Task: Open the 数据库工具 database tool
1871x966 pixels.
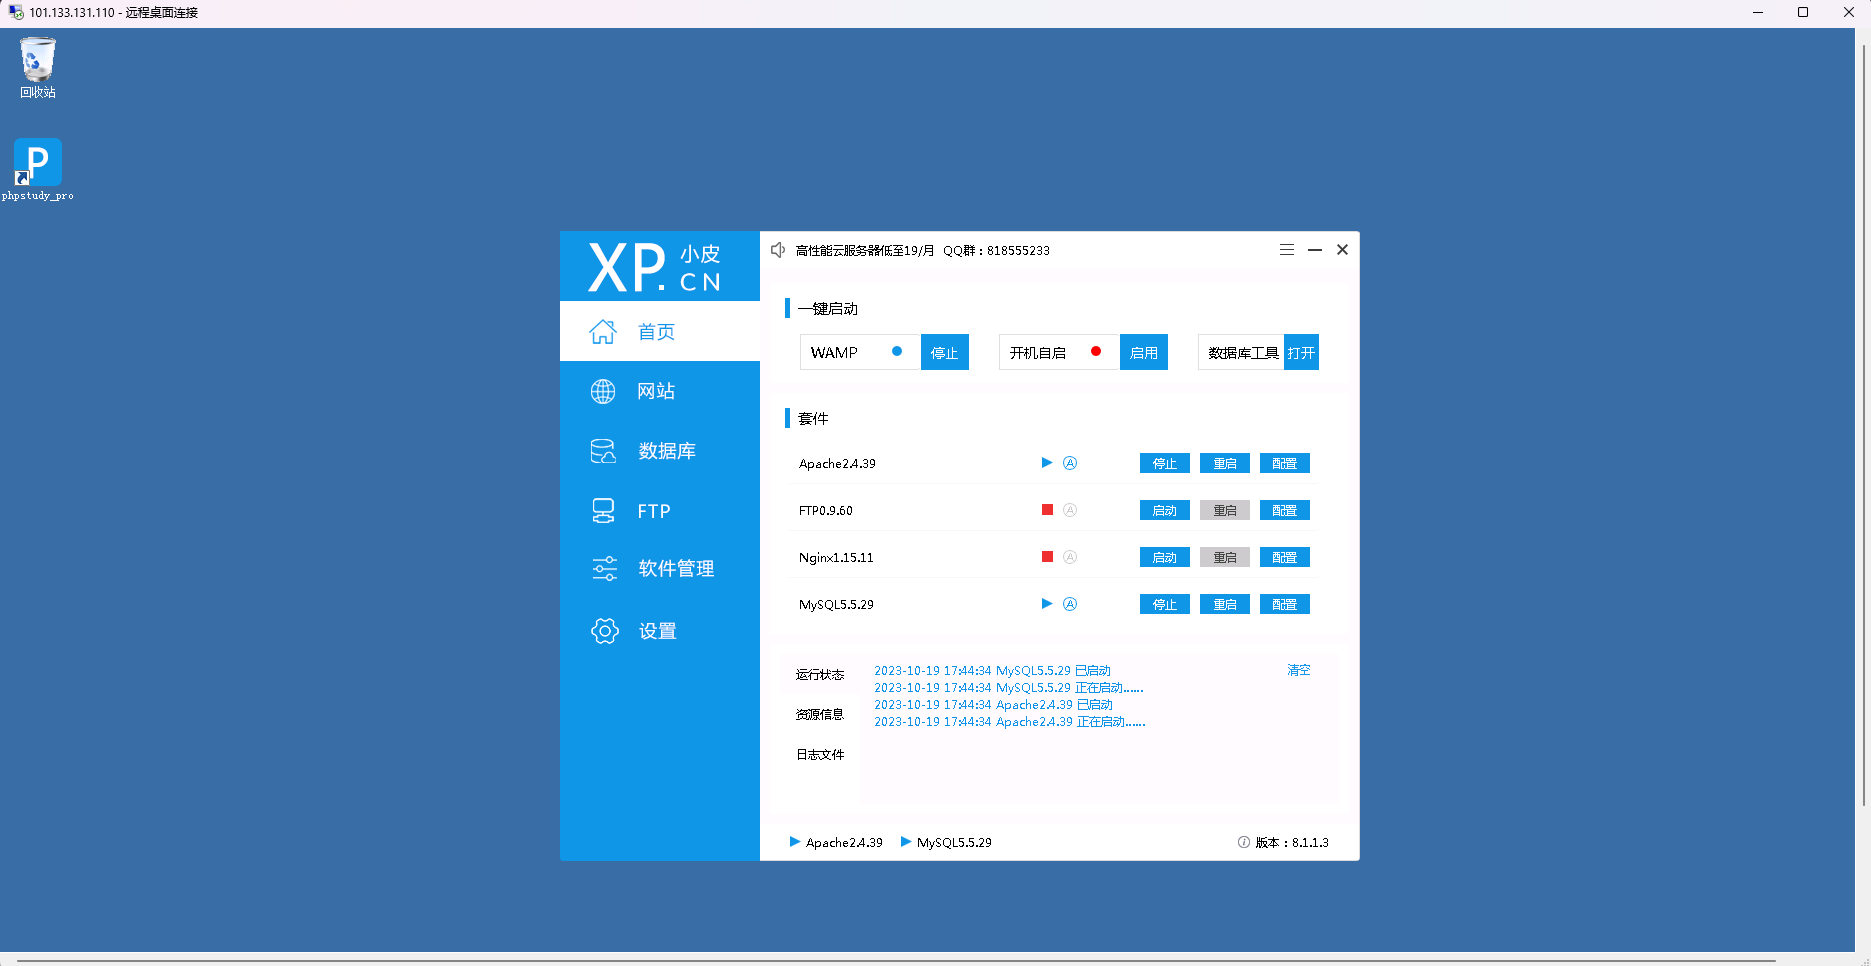Action: pyautogui.click(x=1301, y=352)
